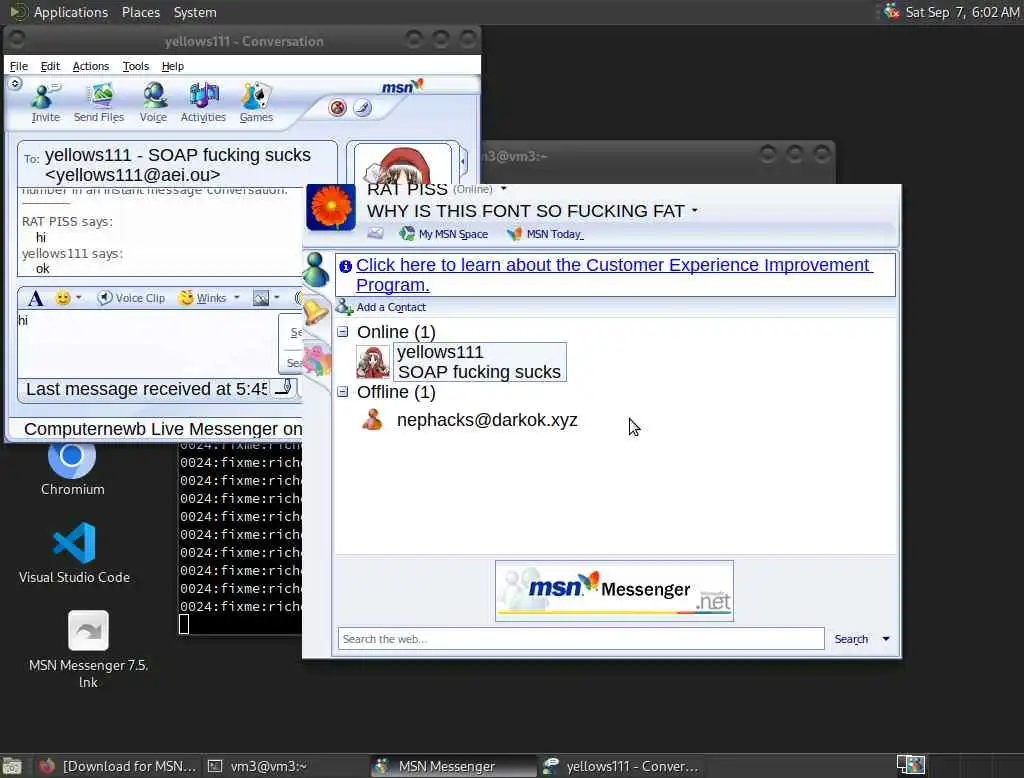Launch Games from conversation toolbar

[x=256, y=103]
